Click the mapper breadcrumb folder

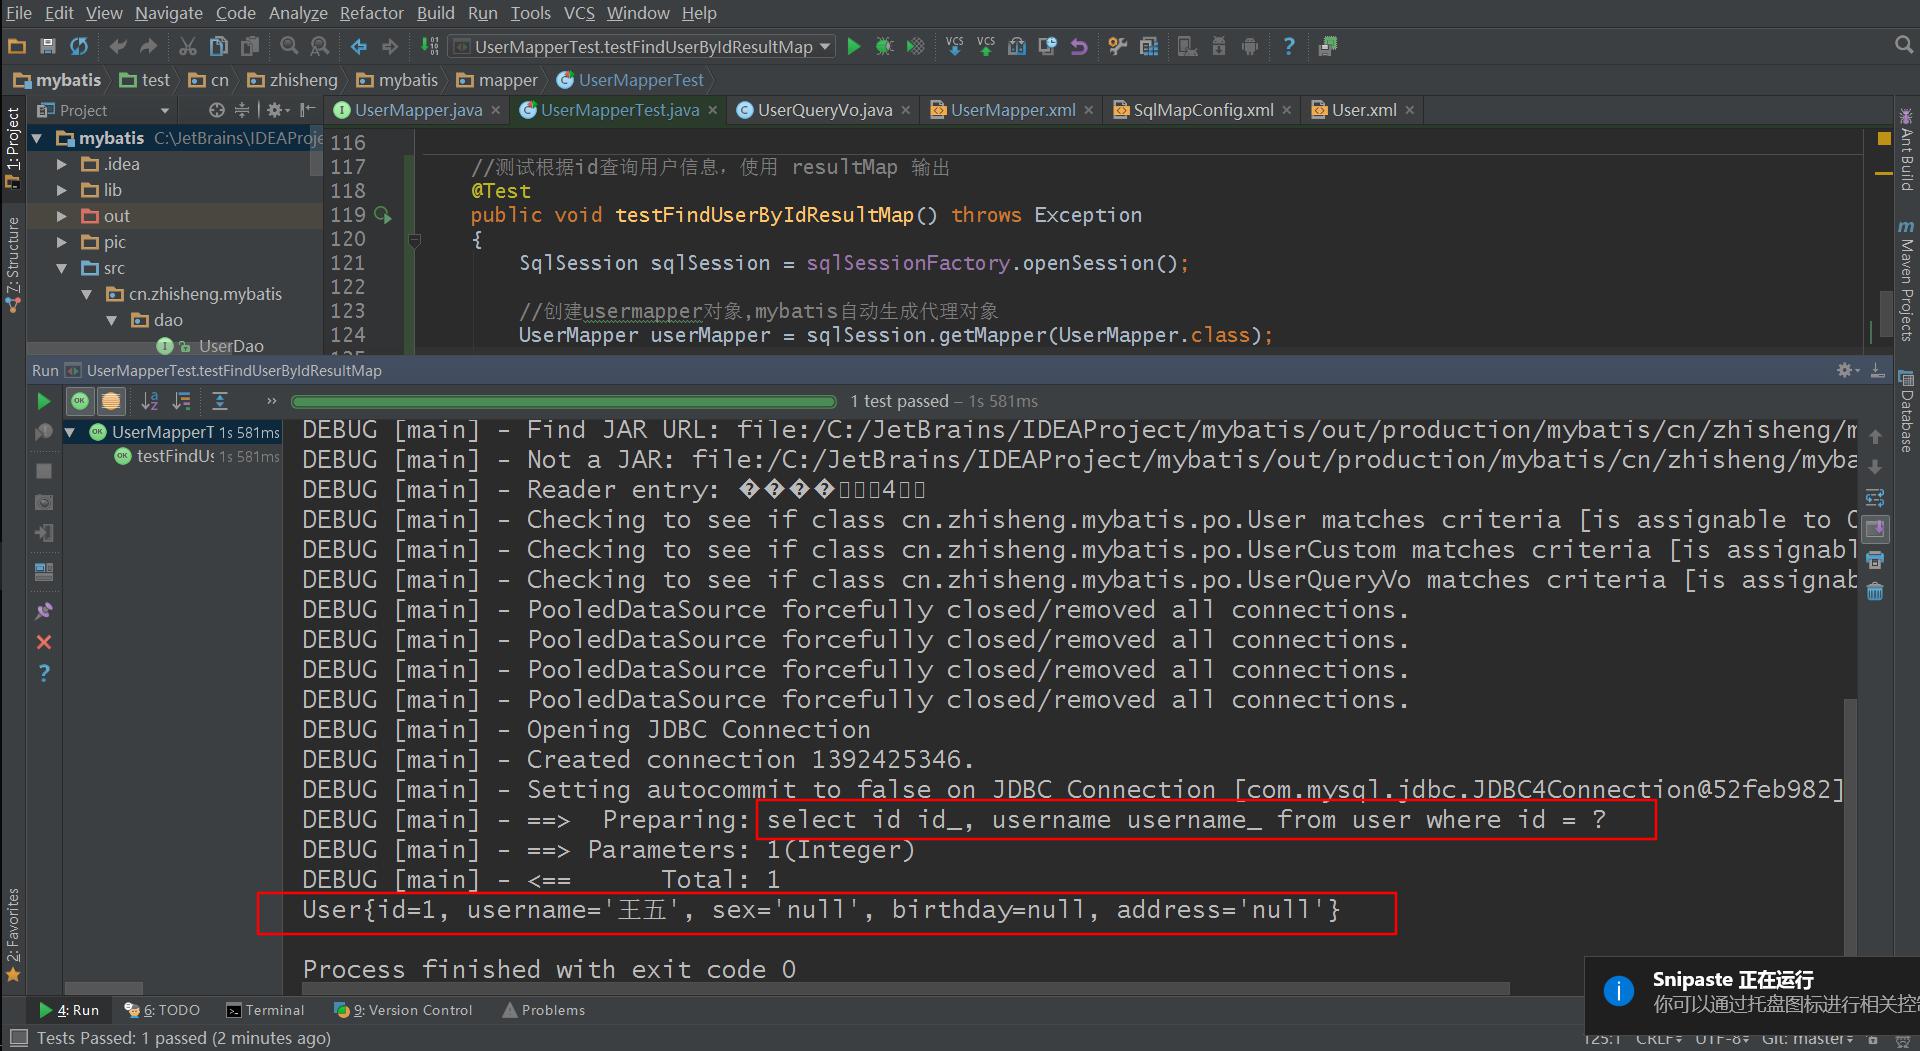[497, 80]
